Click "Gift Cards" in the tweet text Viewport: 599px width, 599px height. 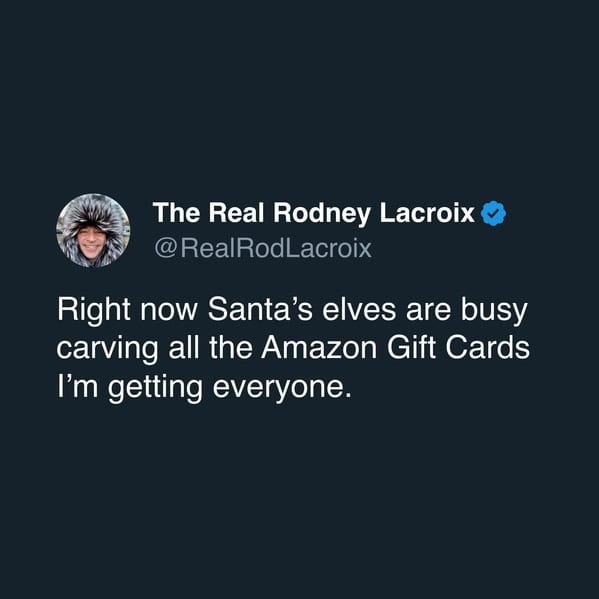click(x=458, y=348)
